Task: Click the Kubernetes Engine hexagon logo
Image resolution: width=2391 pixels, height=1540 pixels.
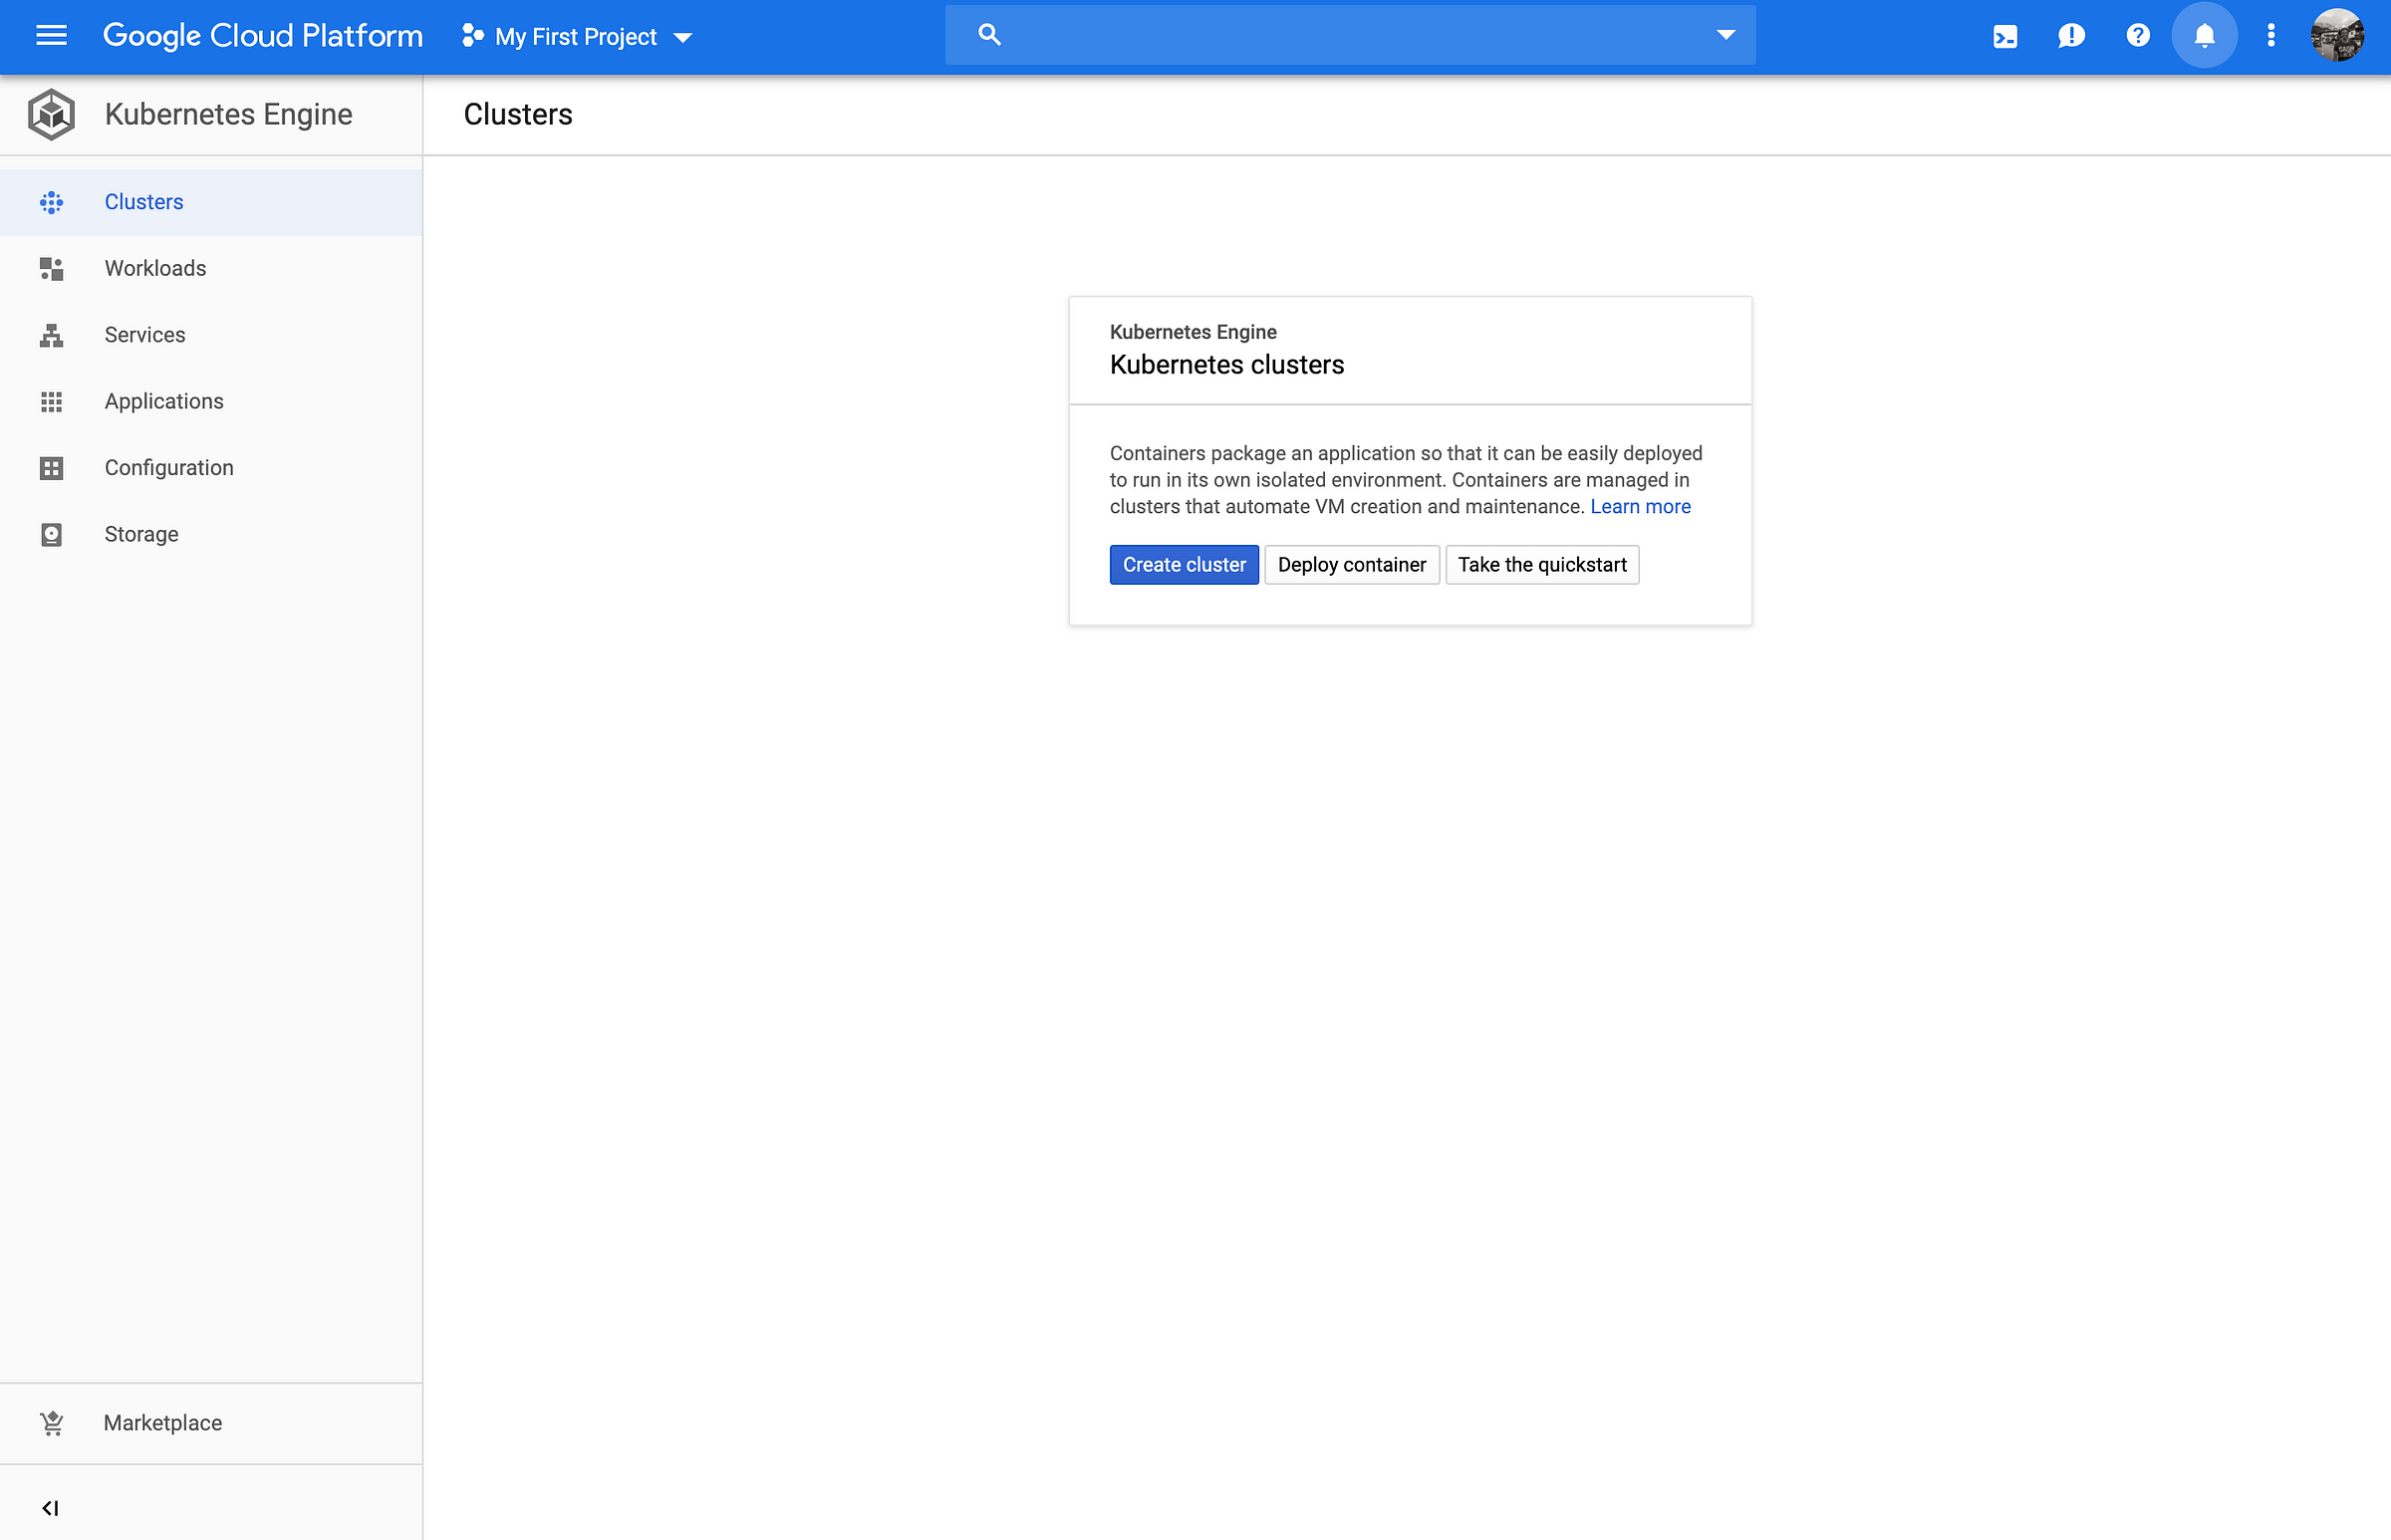Action: (51, 114)
